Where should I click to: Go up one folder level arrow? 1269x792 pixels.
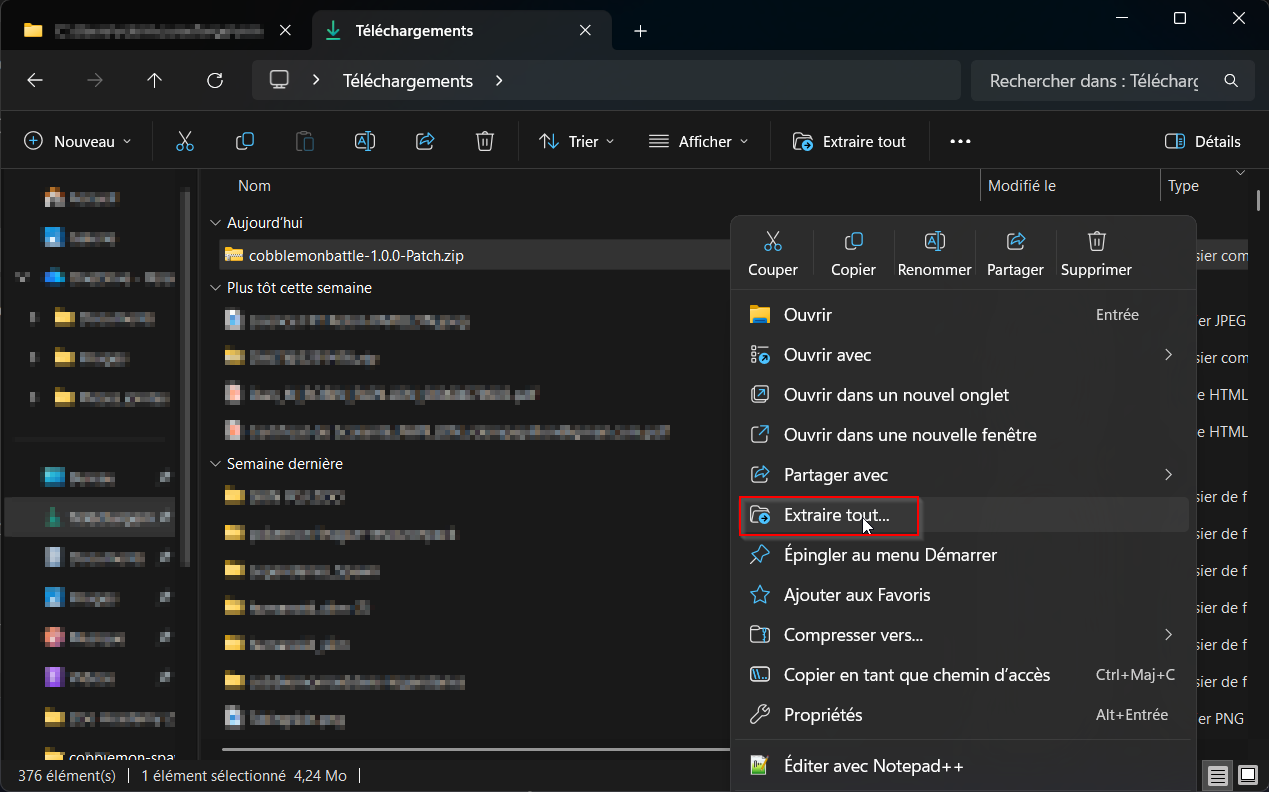tap(154, 81)
